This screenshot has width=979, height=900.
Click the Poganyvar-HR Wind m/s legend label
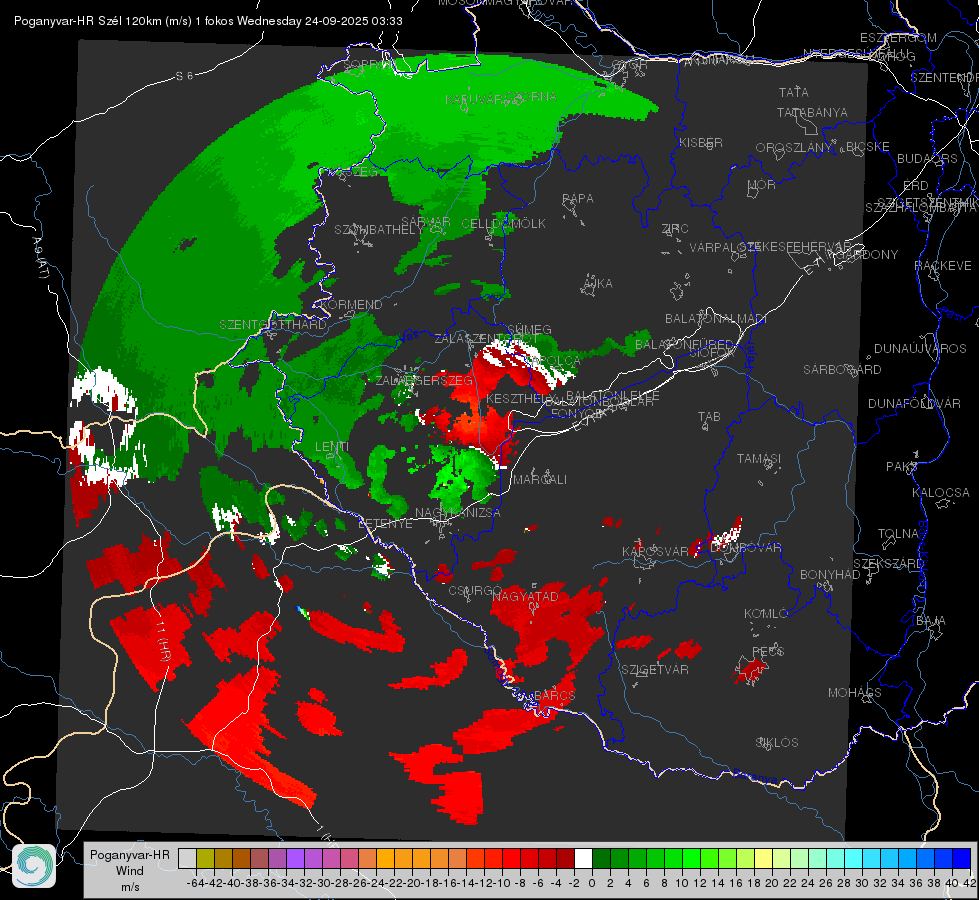tap(130, 870)
